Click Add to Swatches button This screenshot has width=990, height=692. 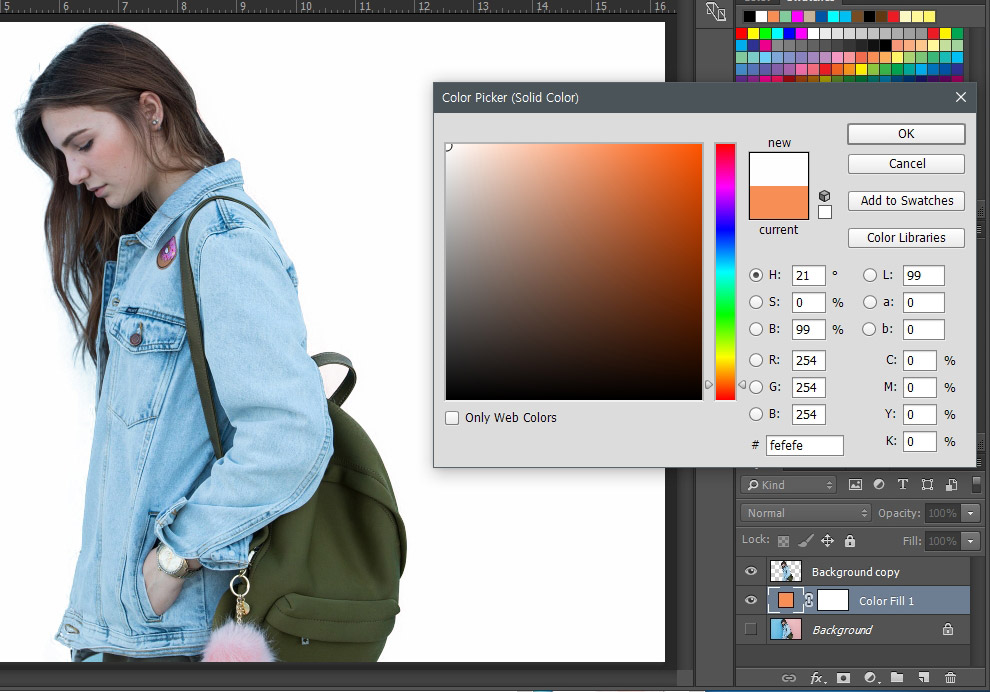pos(906,201)
